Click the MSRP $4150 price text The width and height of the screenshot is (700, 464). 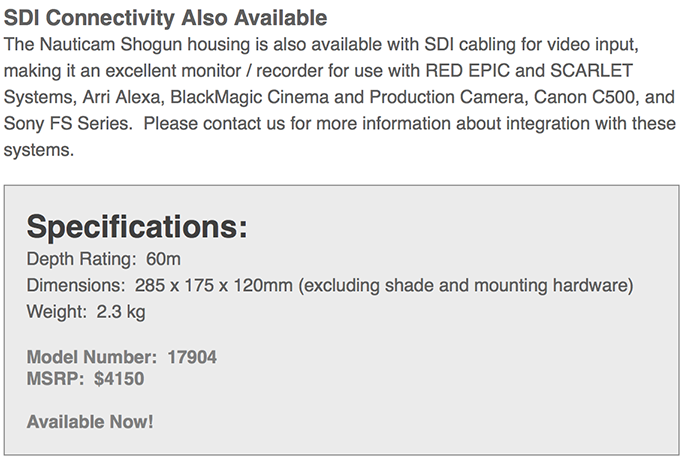(x=85, y=379)
